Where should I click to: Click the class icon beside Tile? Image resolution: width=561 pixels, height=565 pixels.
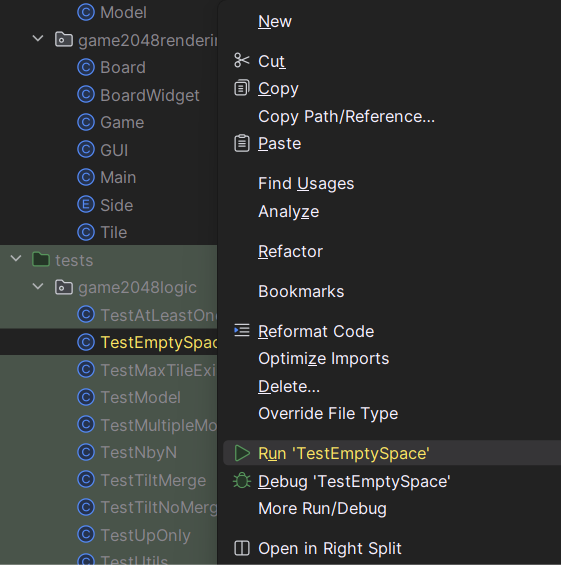[x=86, y=232]
